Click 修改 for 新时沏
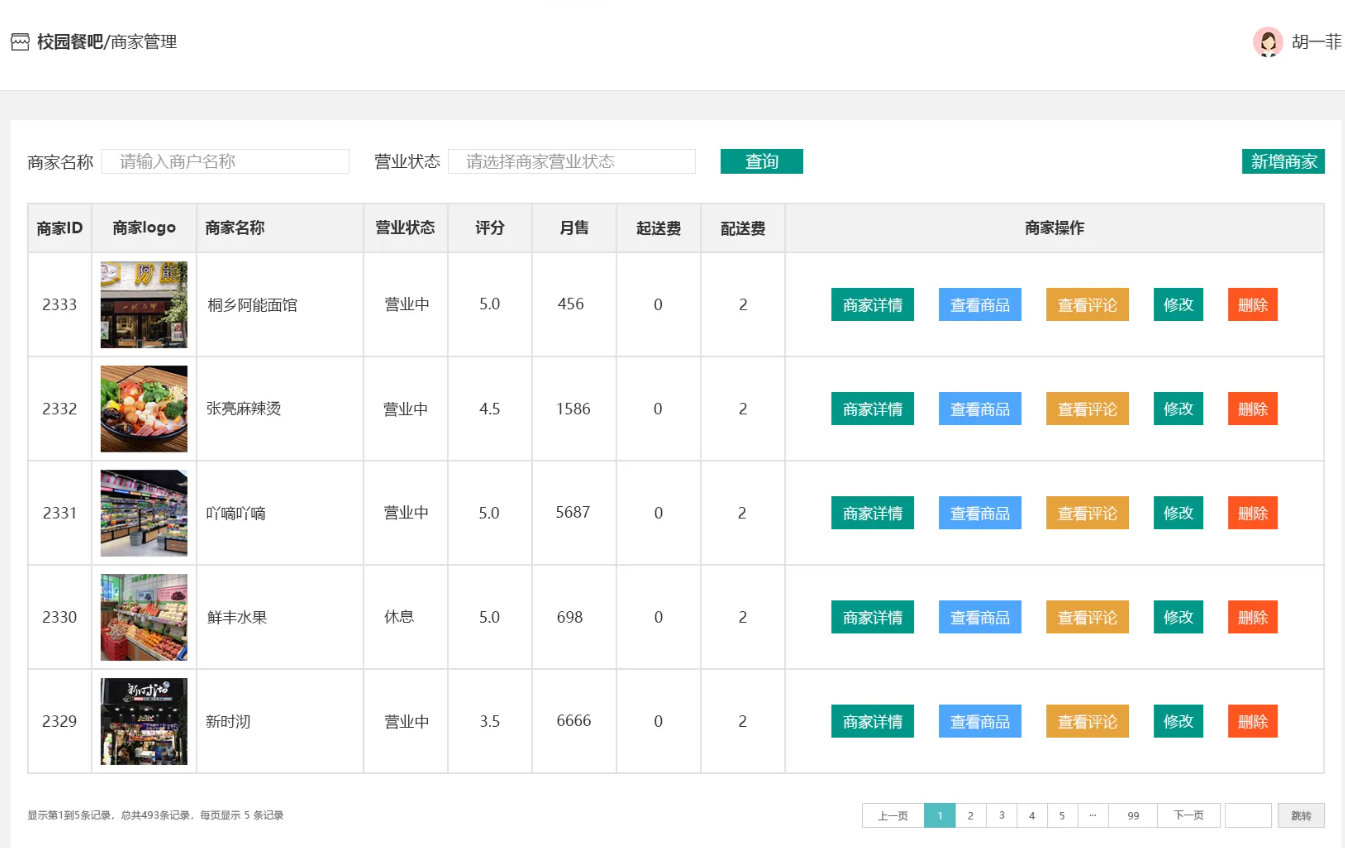 pos(1178,721)
